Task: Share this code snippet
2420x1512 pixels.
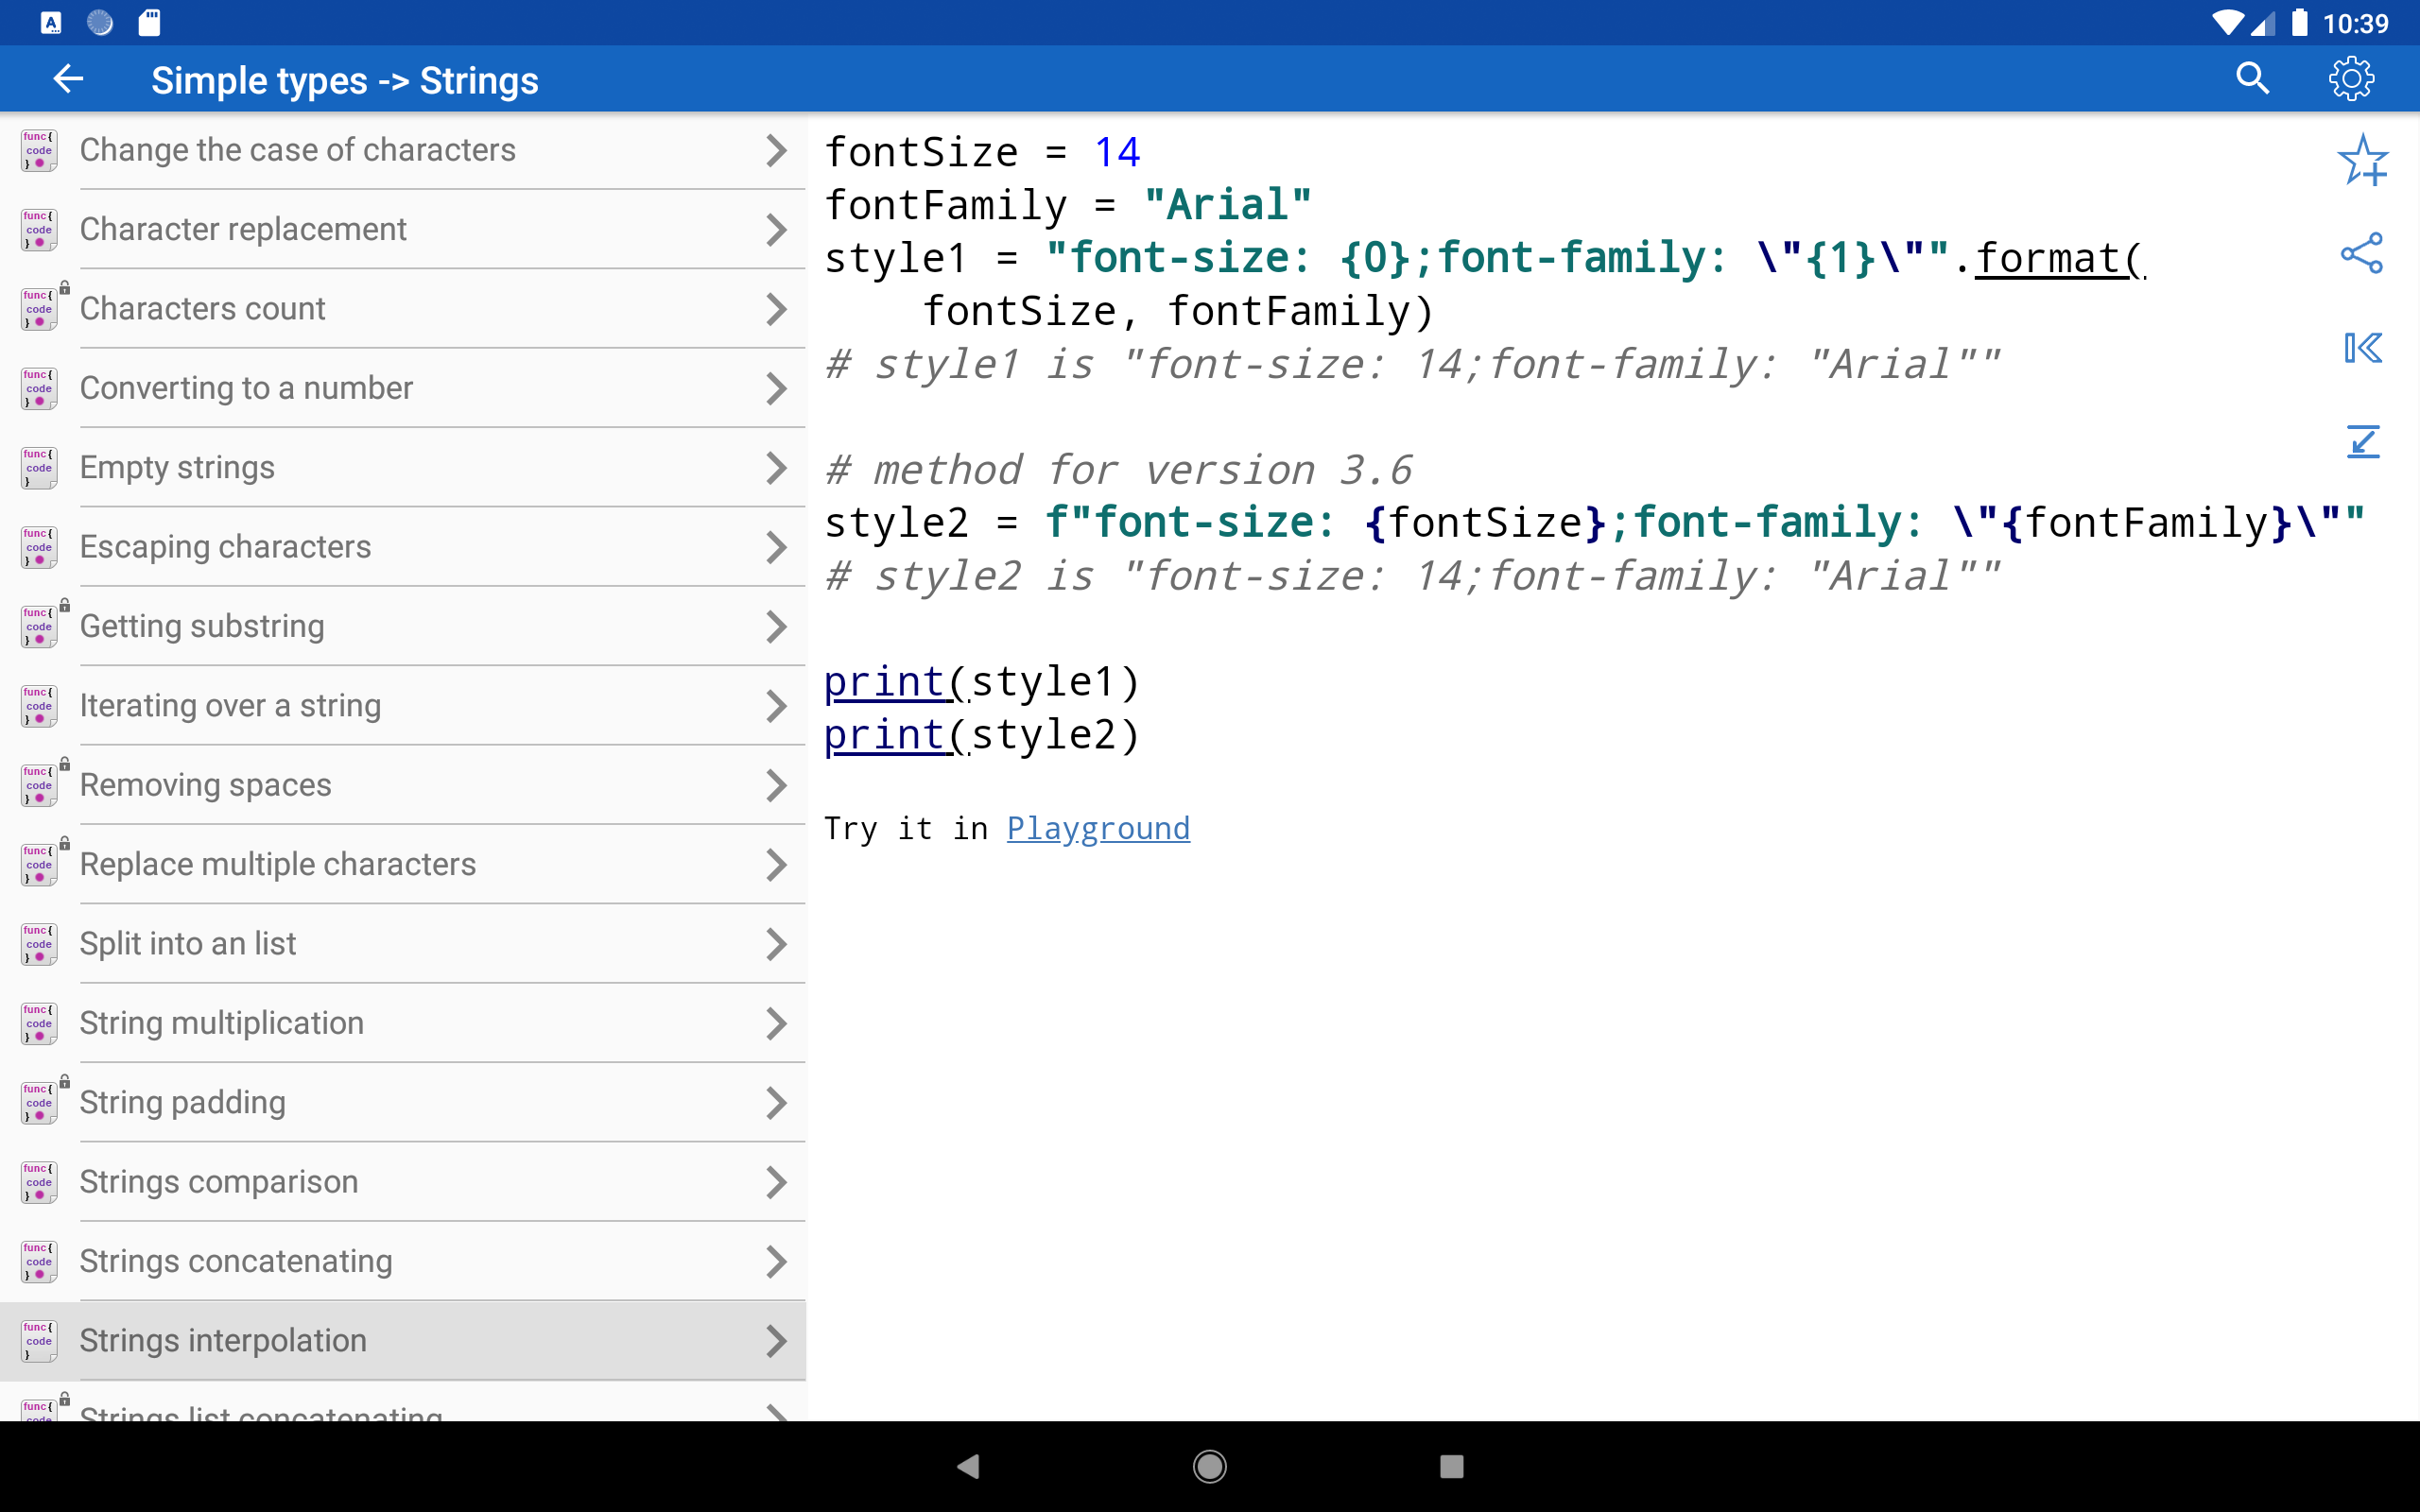Action: tap(2362, 253)
